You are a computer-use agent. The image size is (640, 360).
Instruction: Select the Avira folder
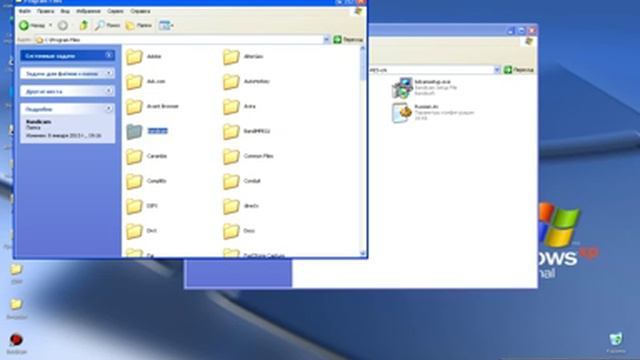[x=239, y=107]
